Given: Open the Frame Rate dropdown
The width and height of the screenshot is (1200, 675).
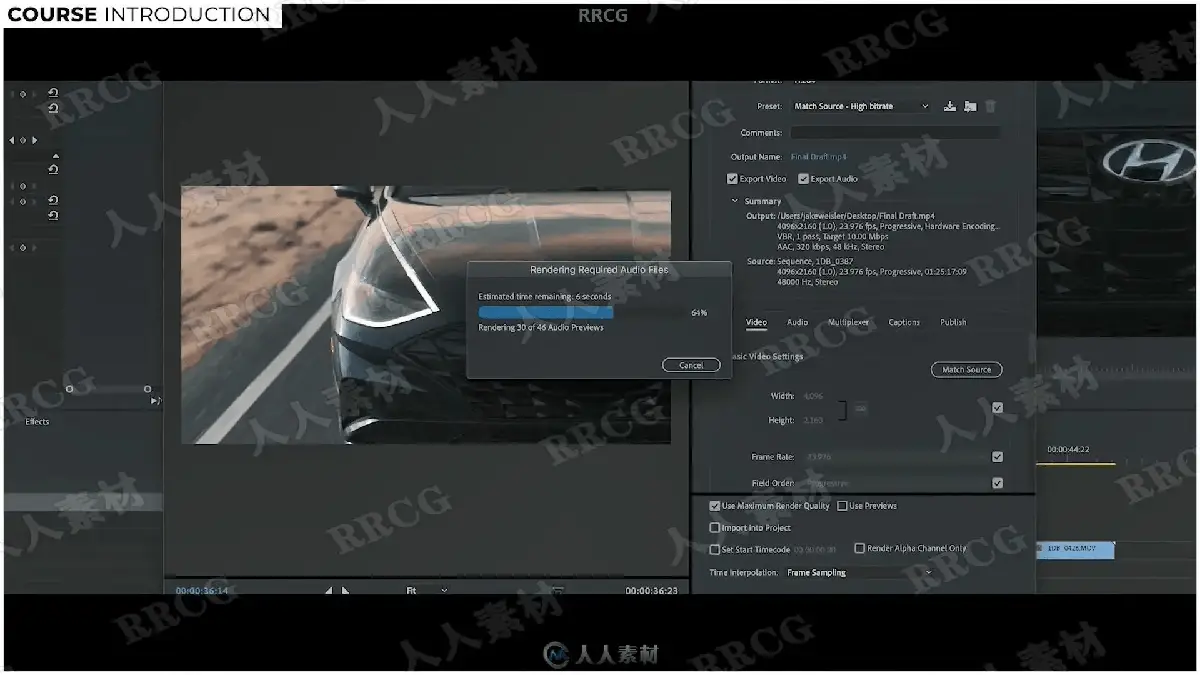Looking at the screenshot, I should click(x=895, y=457).
